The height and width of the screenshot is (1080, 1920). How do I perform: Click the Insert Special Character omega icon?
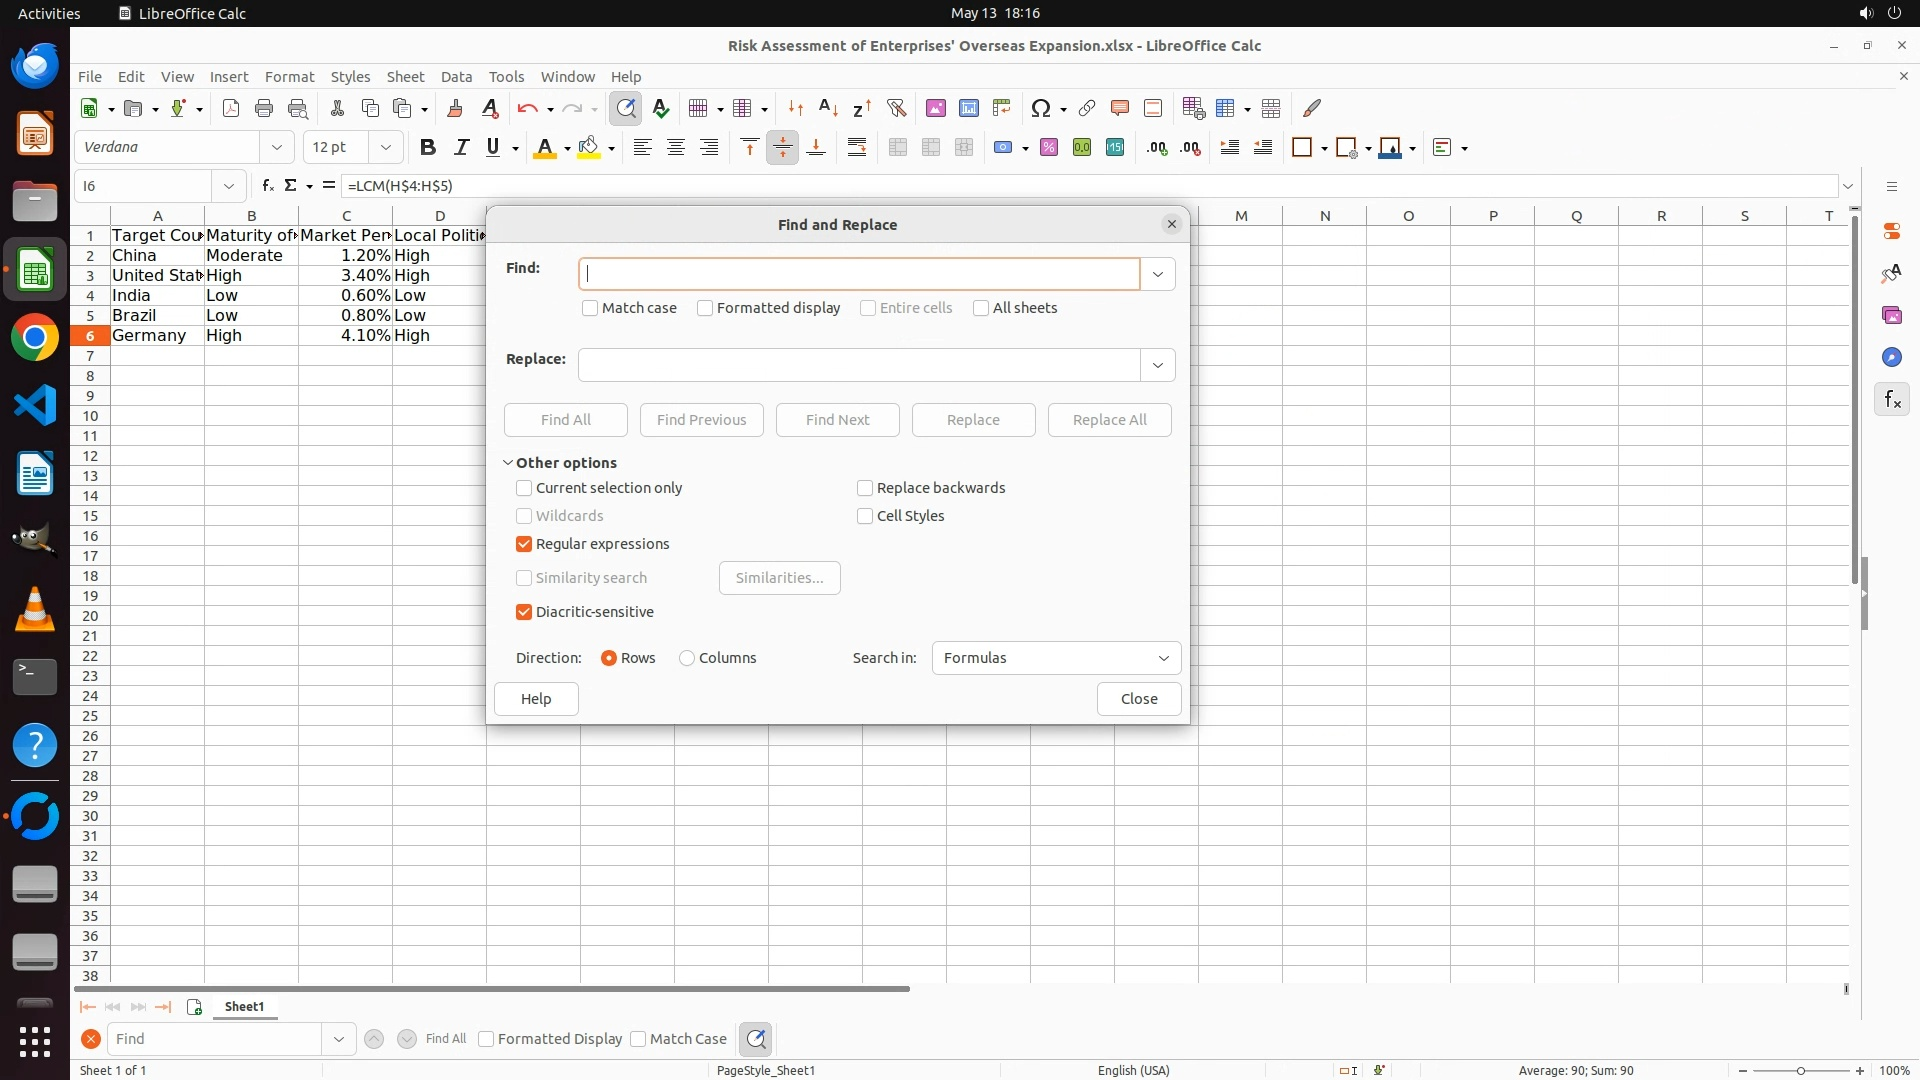(1040, 108)
